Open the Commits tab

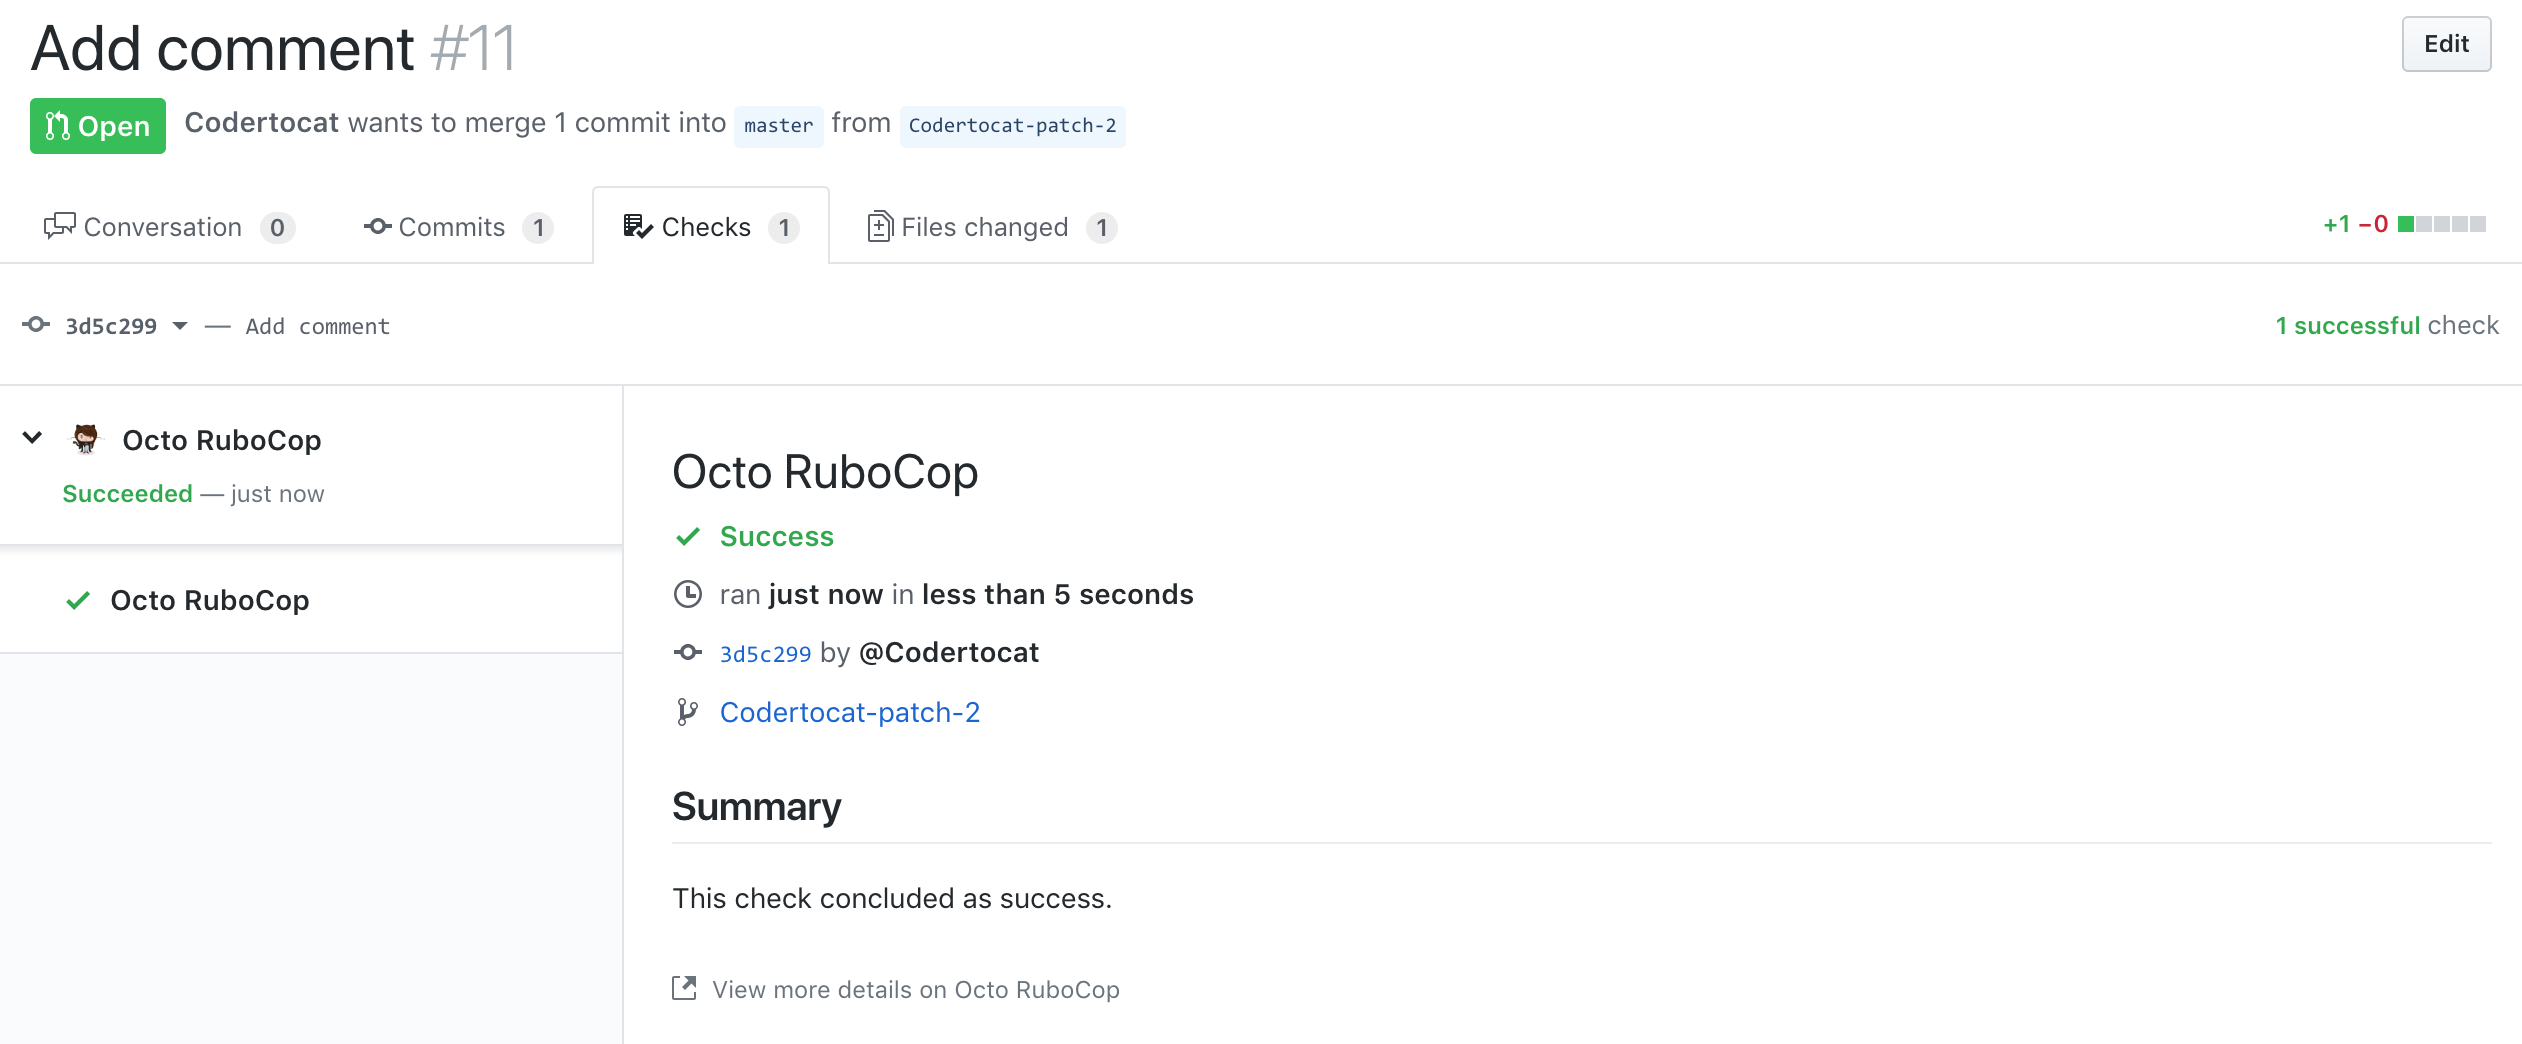(450, 226)
